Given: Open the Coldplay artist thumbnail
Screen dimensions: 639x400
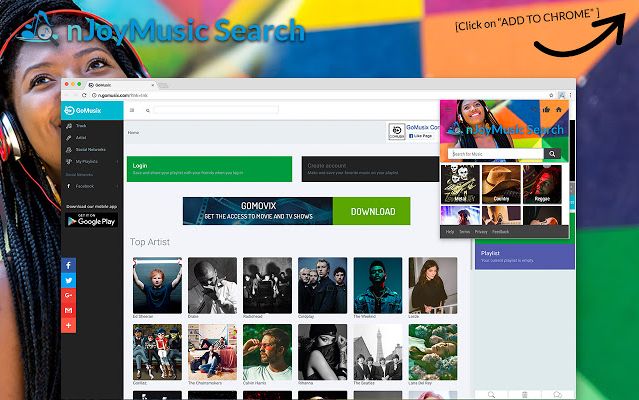Looking at the screenshot, I should [322, 285].
